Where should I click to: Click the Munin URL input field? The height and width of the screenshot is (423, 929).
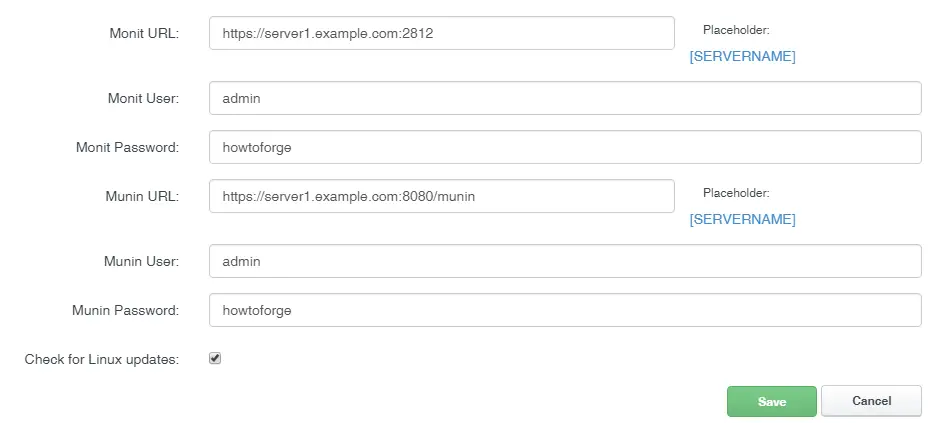click(441, 196)
